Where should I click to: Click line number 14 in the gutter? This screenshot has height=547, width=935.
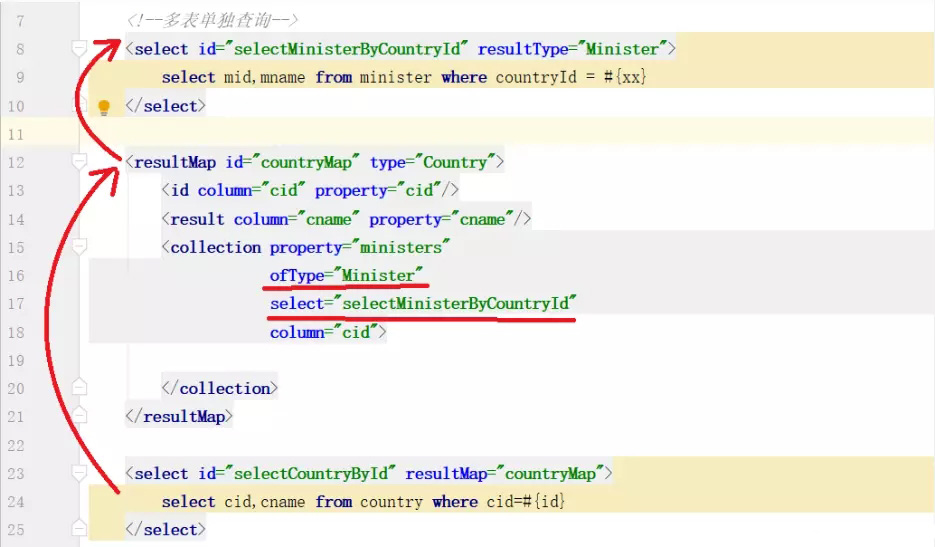(16, 220)
